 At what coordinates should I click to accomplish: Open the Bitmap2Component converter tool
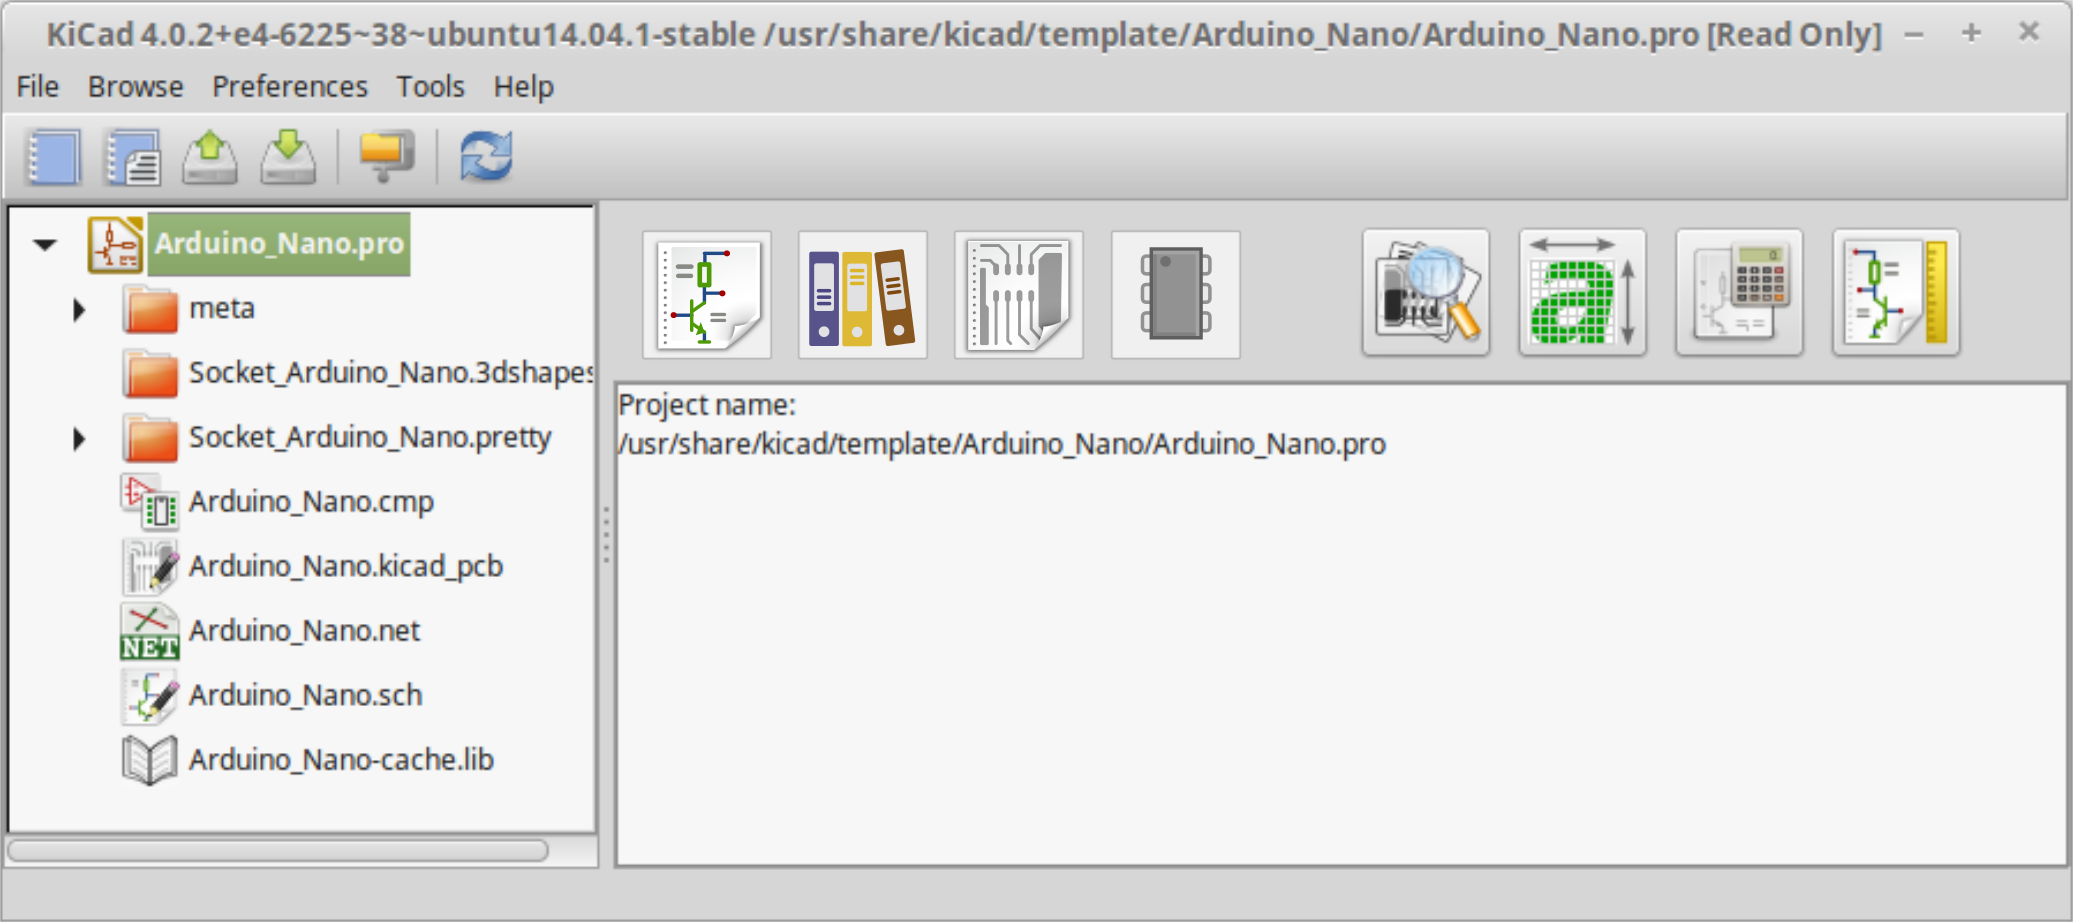point(1583,293)
